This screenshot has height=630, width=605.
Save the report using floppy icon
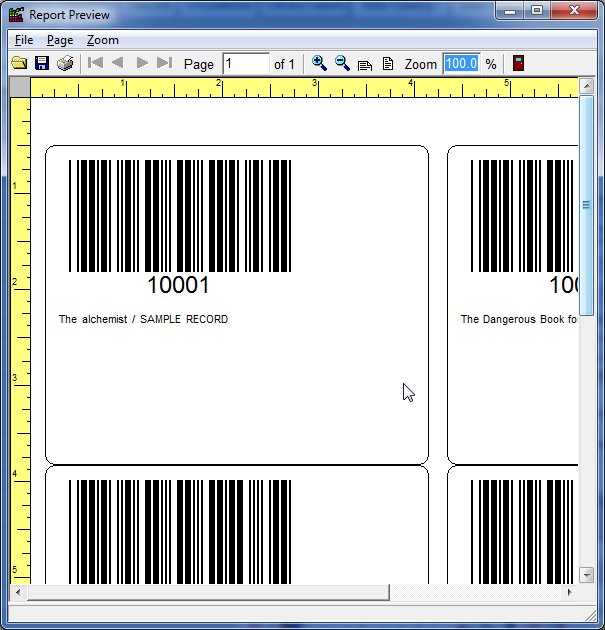tap(42, 63)
